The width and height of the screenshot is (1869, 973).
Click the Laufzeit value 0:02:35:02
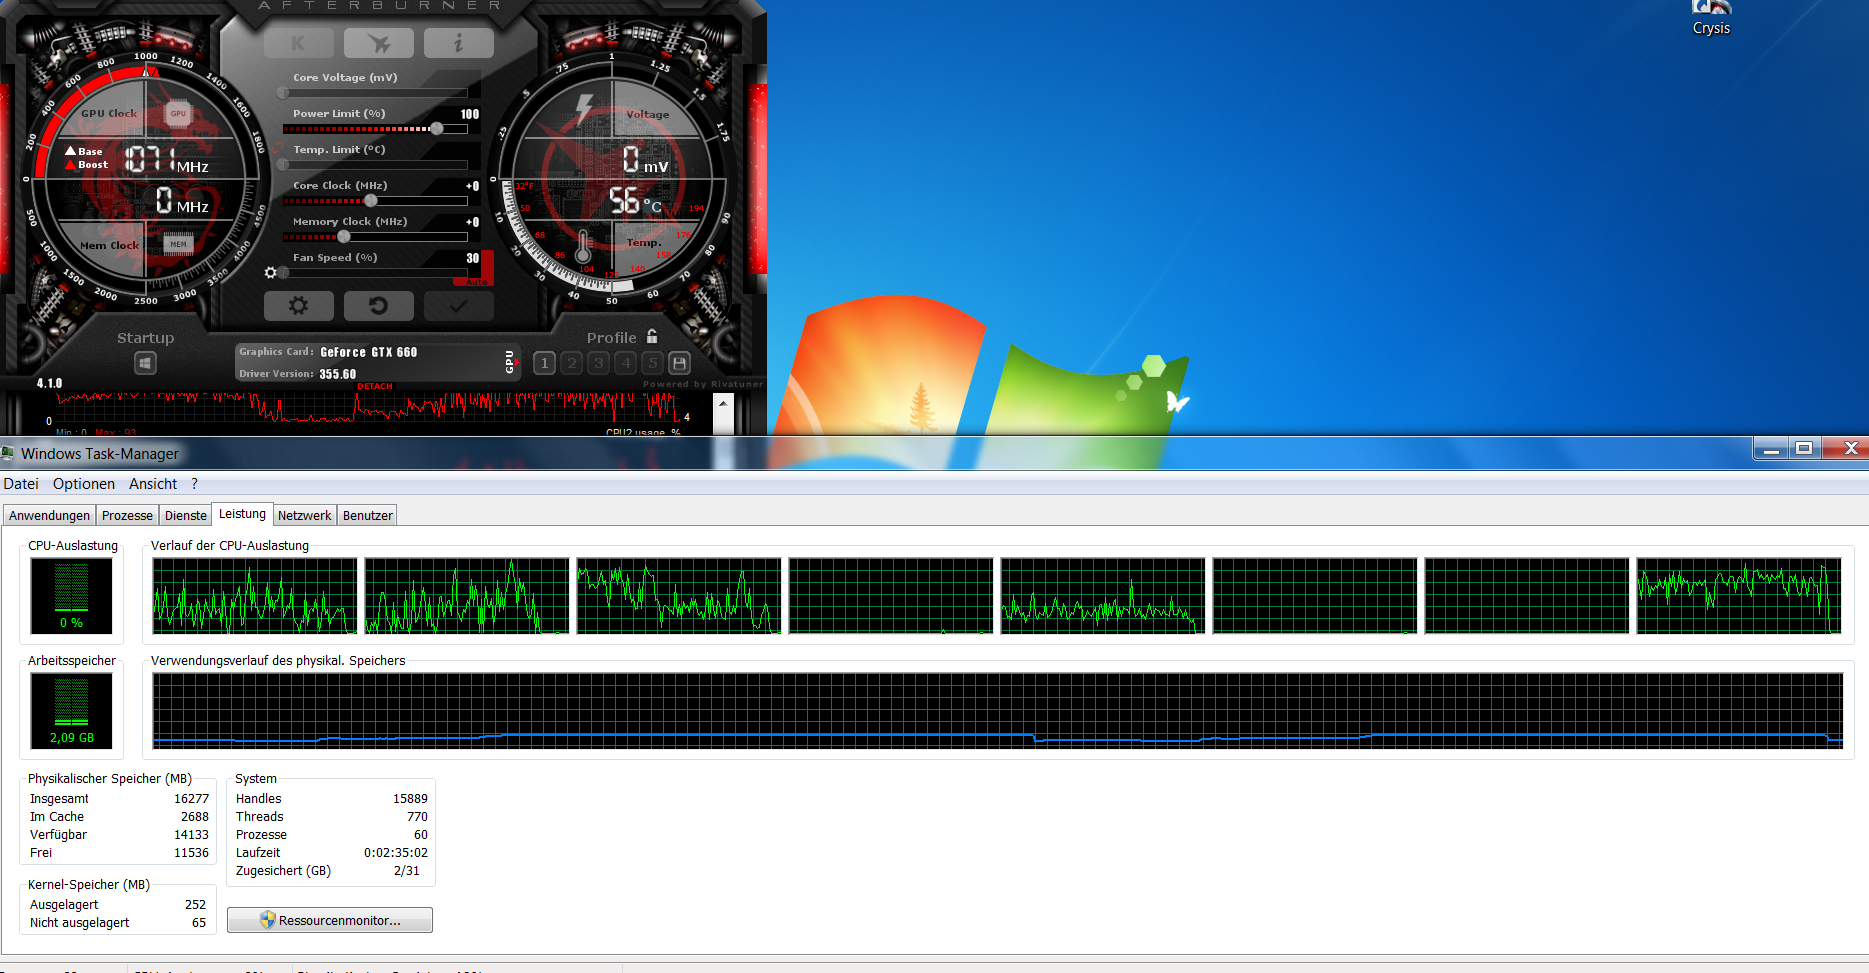(x=396, y=853)
